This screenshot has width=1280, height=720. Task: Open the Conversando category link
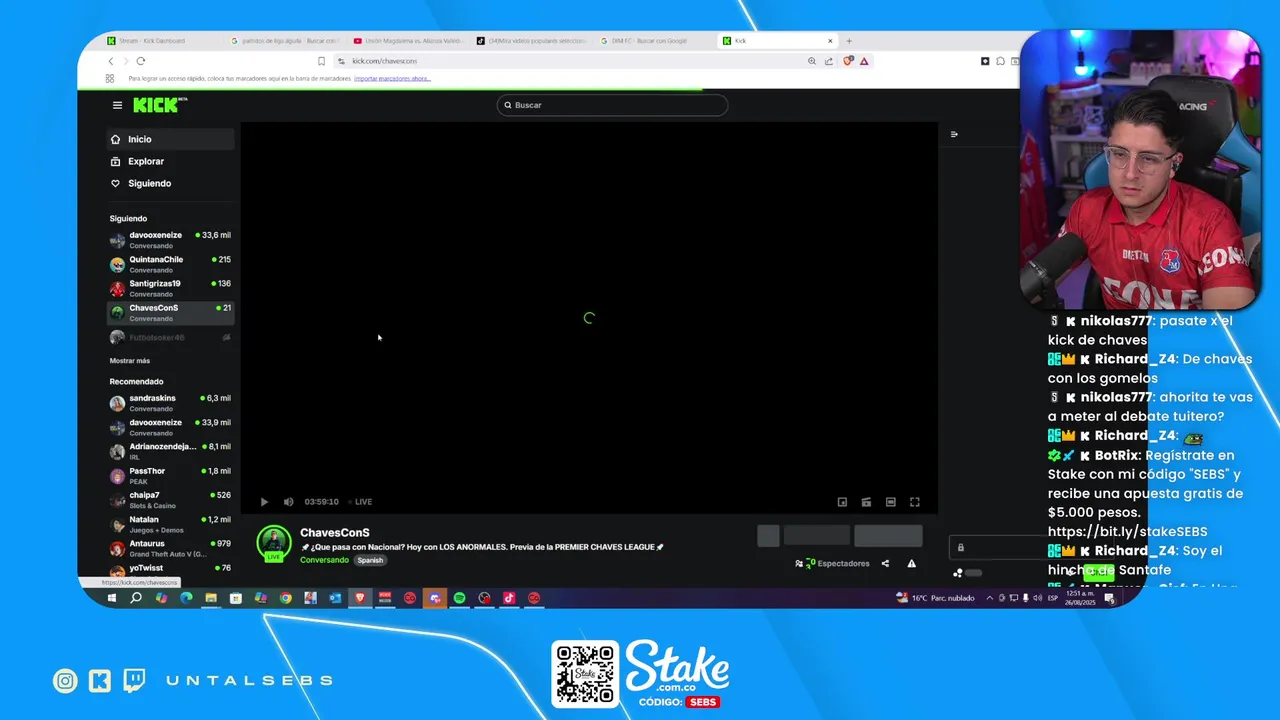coord(324,560)
